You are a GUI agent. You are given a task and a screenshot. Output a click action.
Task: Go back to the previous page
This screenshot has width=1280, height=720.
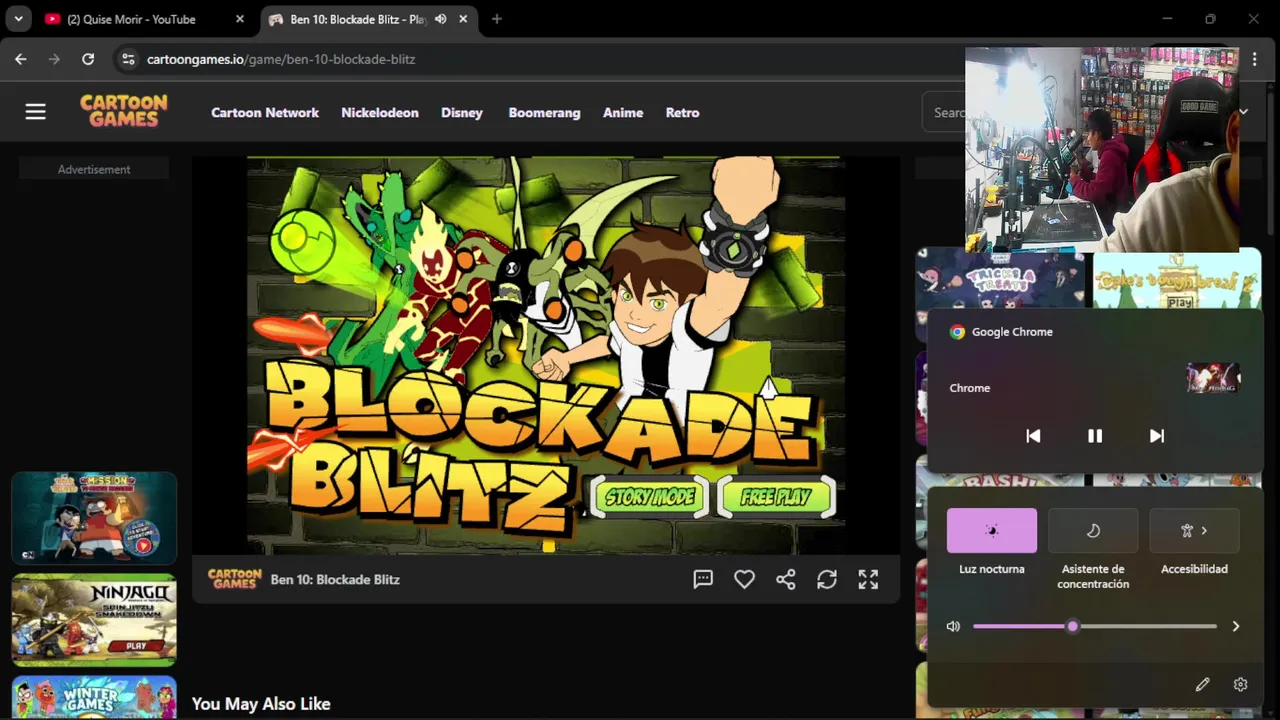tap(21, 59)
